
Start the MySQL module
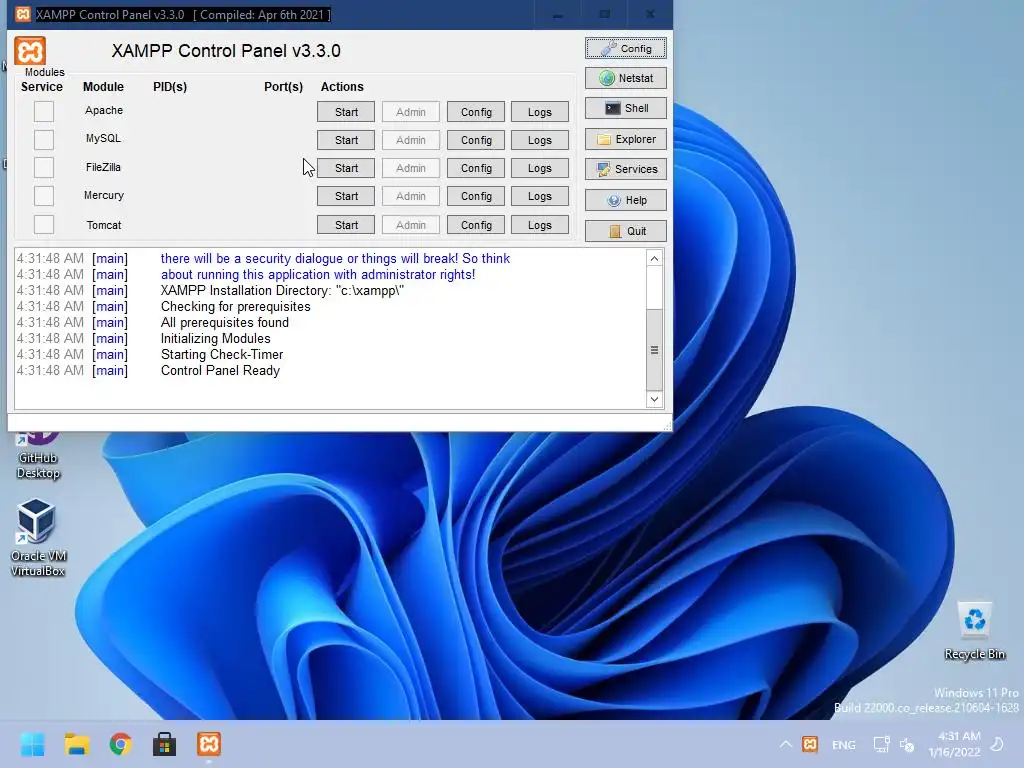coord(346,140)
